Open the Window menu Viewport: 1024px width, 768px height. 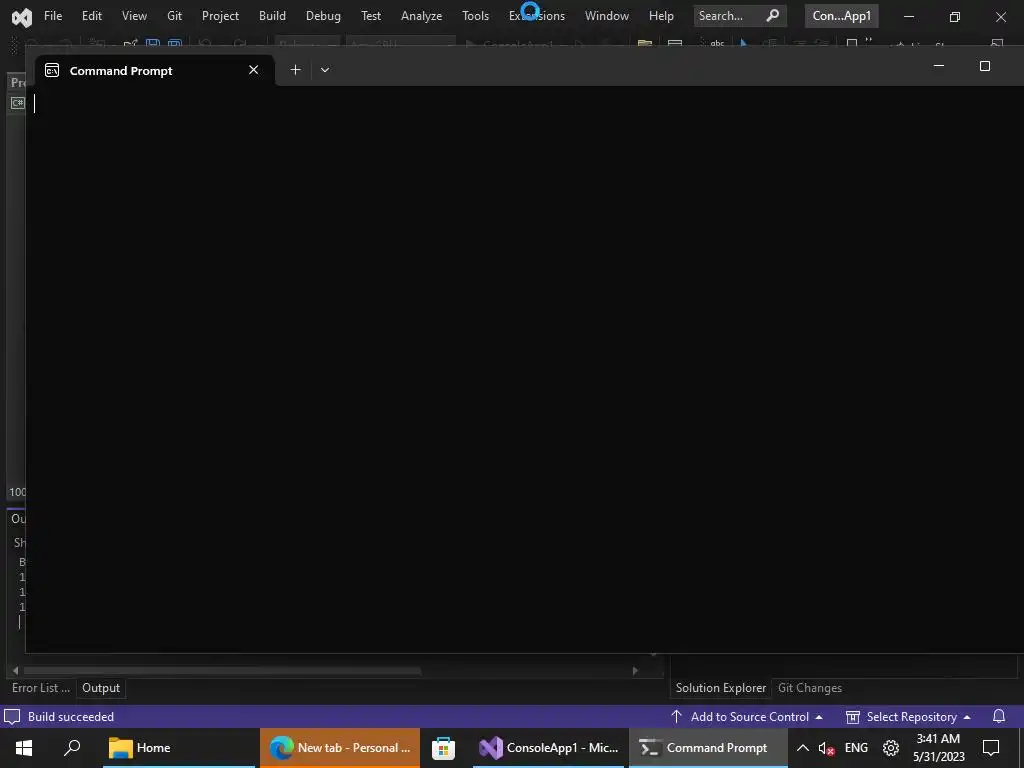point(607,16)
